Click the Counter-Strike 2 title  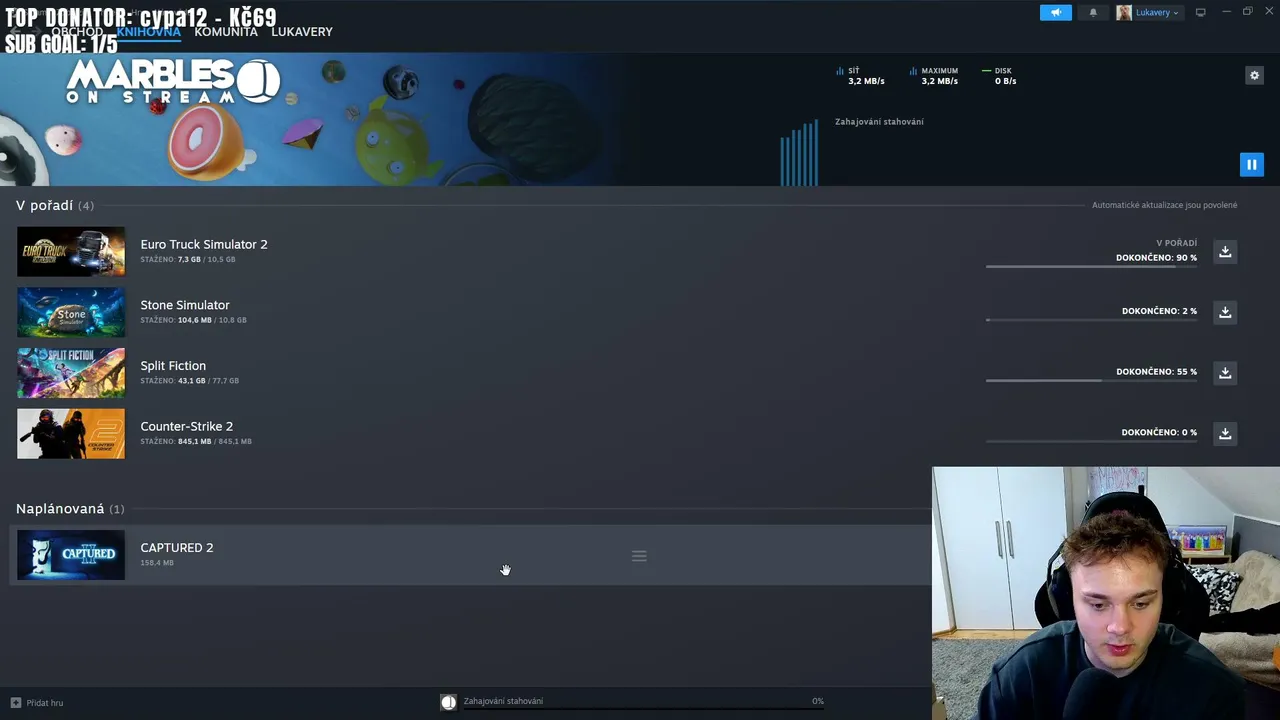[x=187, y=426]
